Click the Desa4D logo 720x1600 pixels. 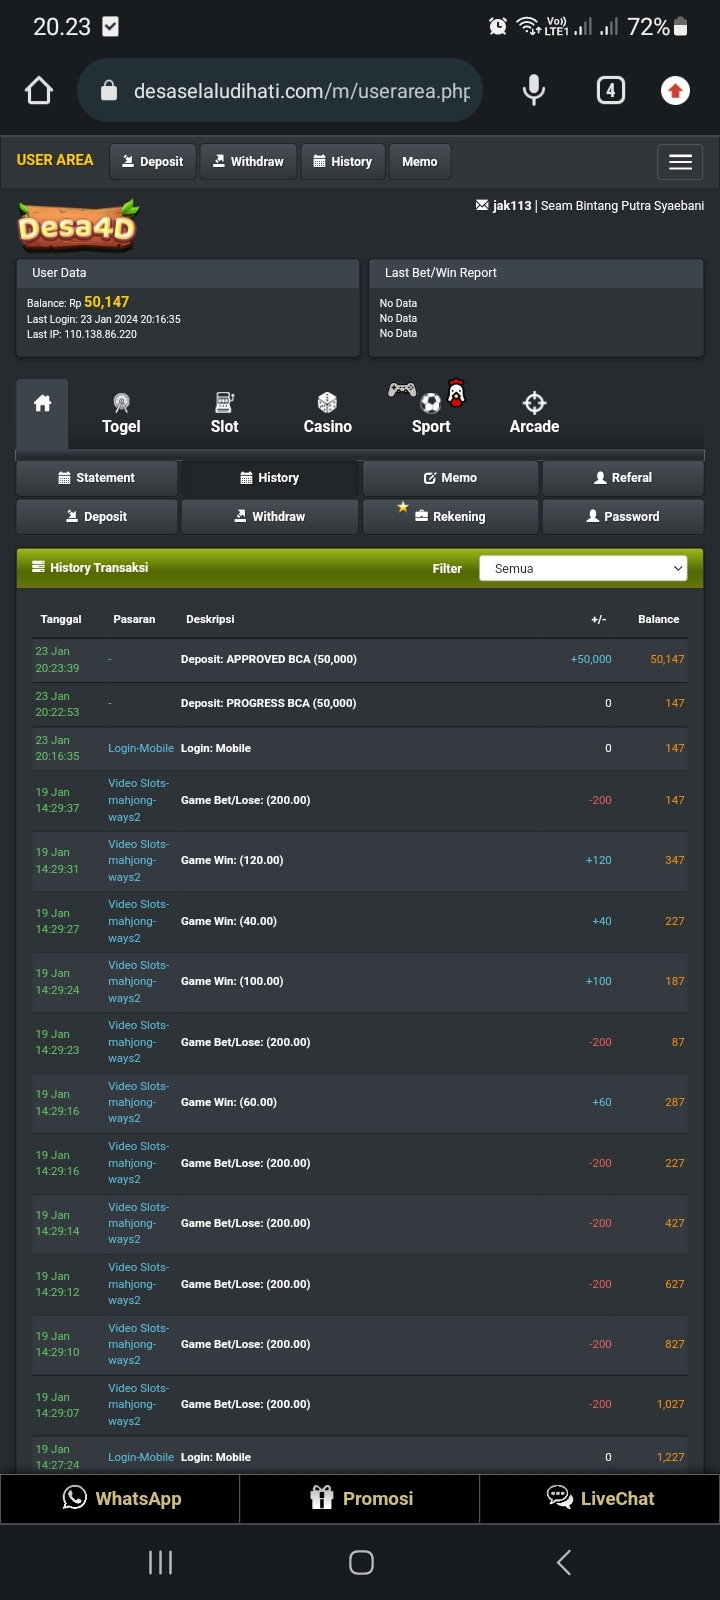tap(77, 226)
